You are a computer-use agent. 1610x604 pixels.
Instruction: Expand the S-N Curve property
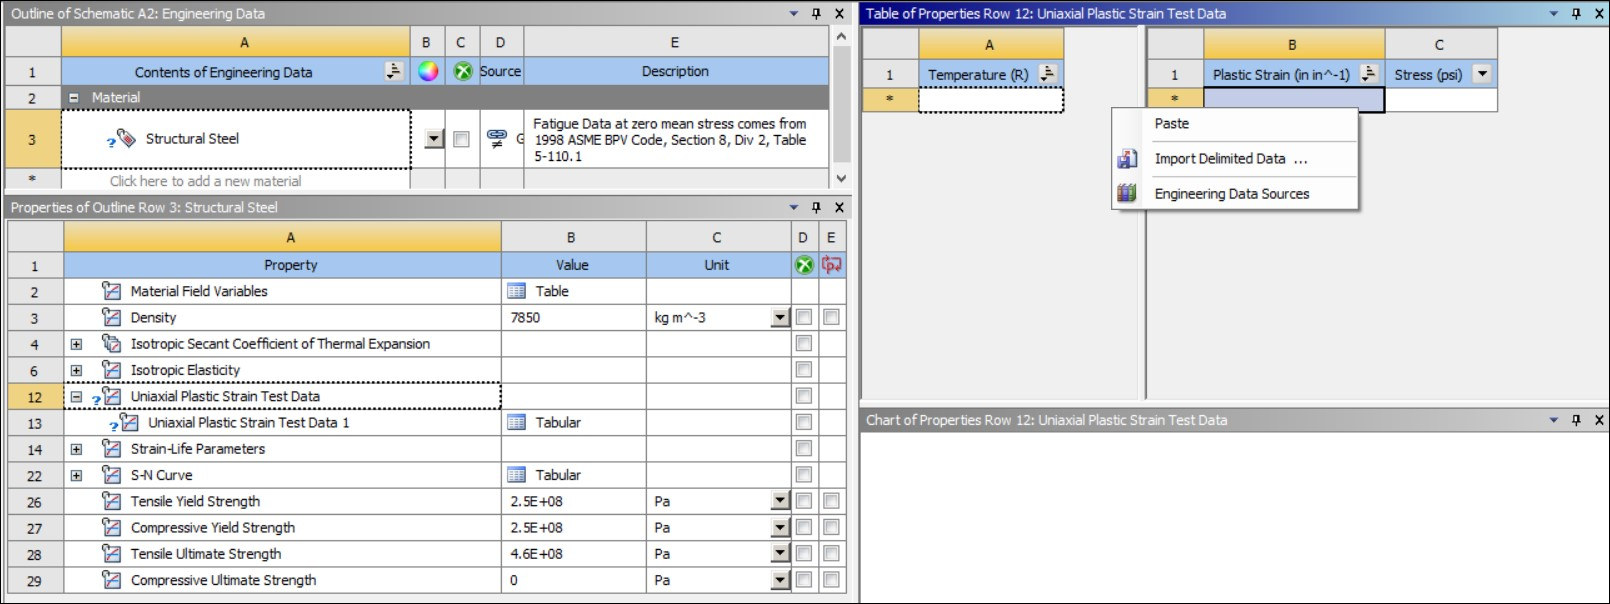coord(76,475)
